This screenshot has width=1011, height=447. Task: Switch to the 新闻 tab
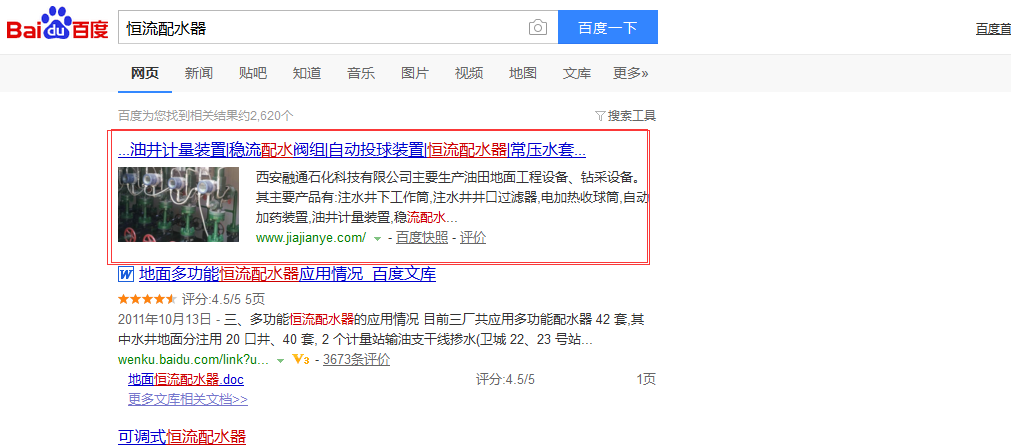(198, 73)
